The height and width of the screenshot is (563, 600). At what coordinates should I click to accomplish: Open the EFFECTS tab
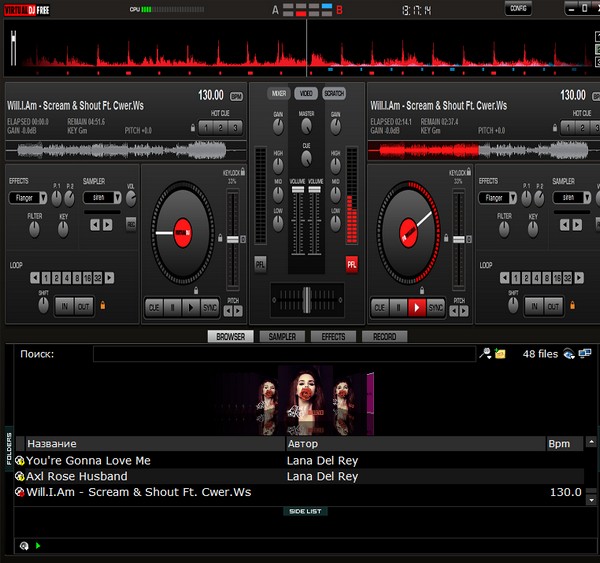point(333,337)
